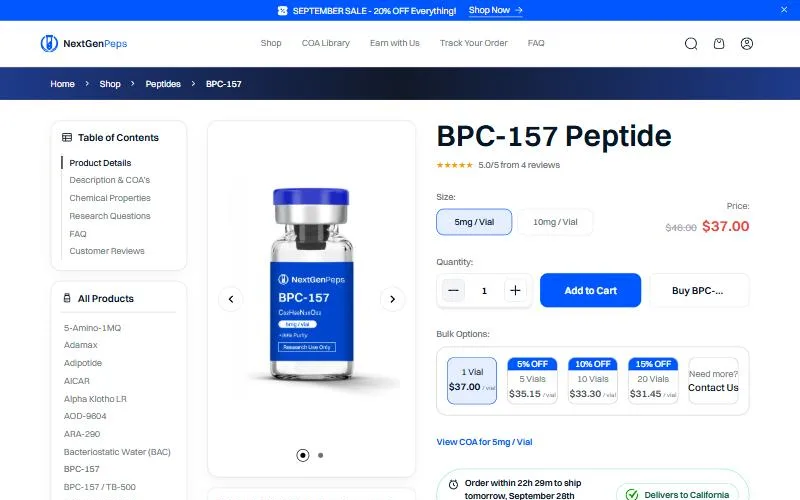Select the 1 Vial bulk option
This screenshot has width=800, height=500.
[472, 381]
